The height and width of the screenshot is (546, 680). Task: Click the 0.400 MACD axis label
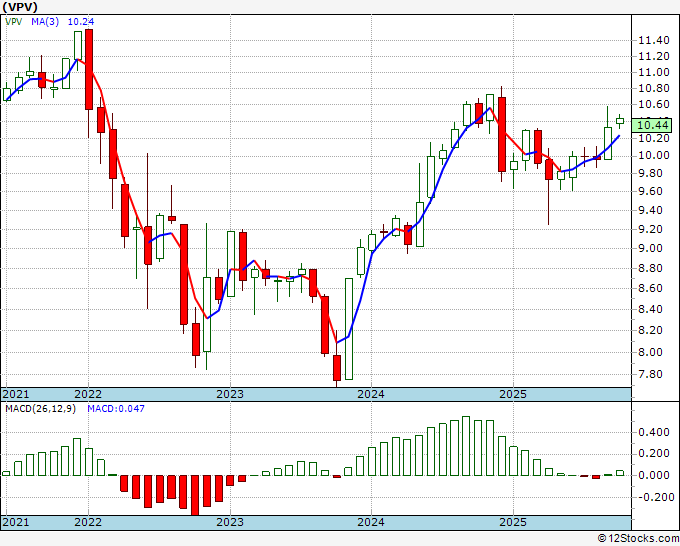coord(654,432)
